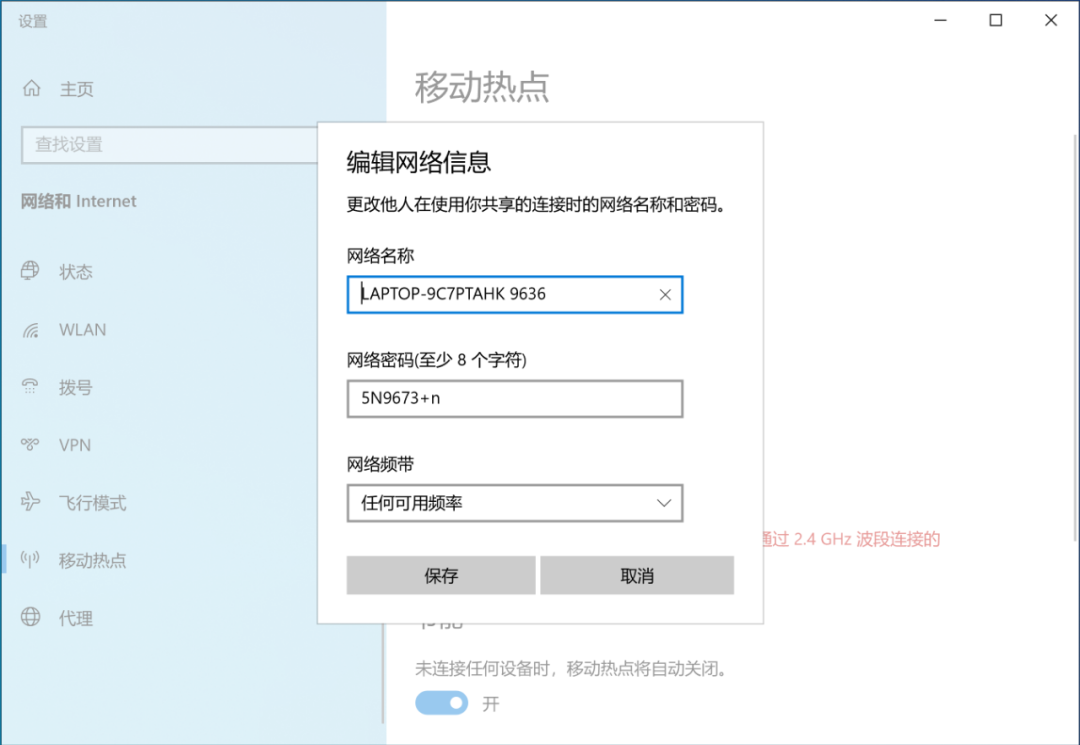This screenshot has height=745, width=1080.
Task: Click the 查找设置 search box
Action: pyautogui.click(x=169, y=145)
